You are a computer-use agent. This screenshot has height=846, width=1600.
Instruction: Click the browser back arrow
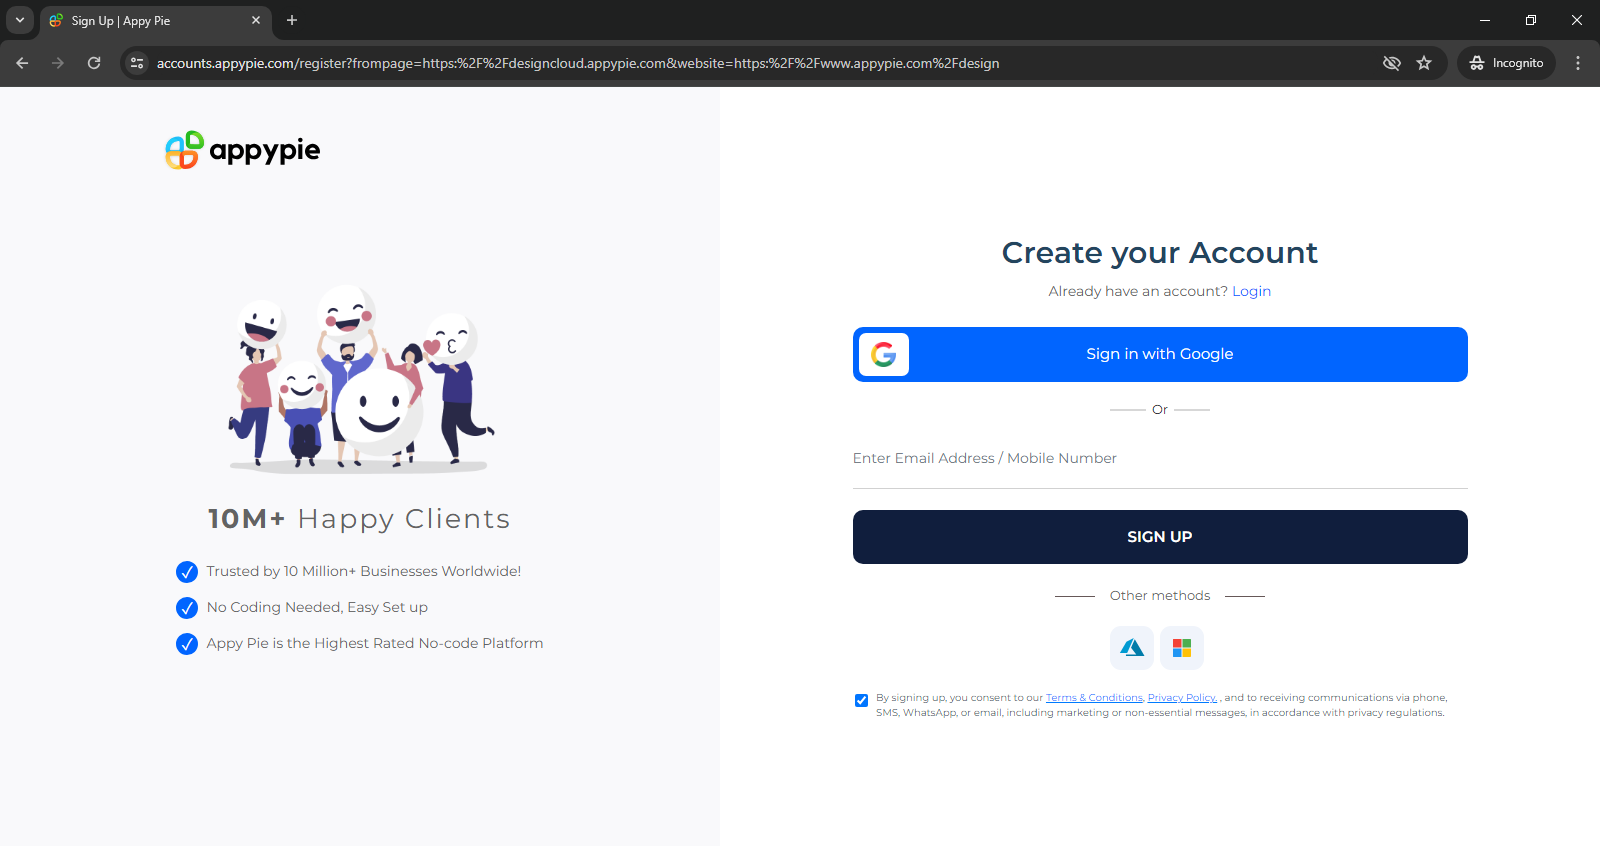pyautogui.click(x=22, y=63)
